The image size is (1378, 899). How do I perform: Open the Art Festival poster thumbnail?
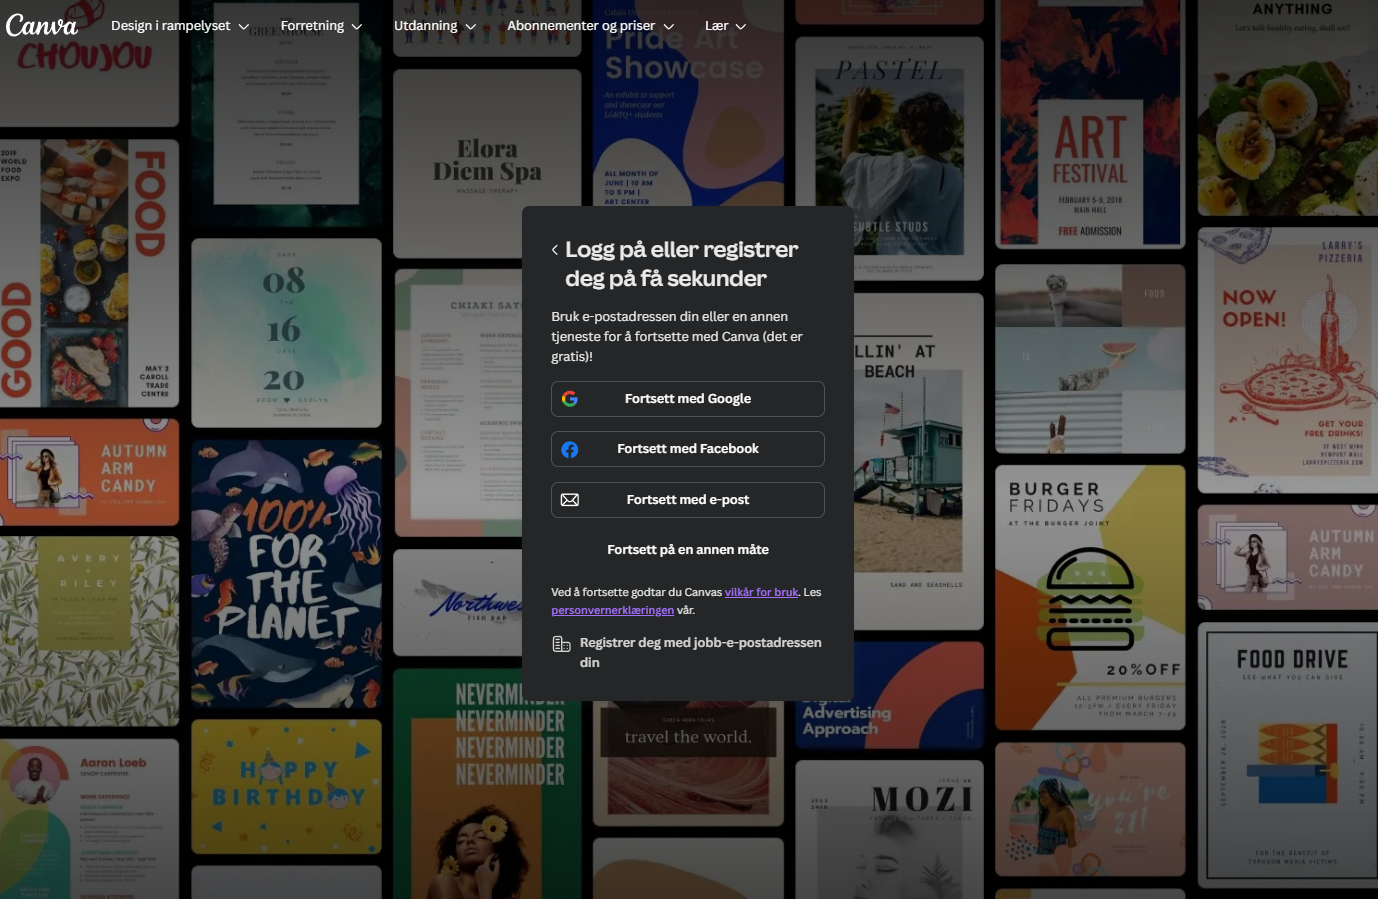1090,125
